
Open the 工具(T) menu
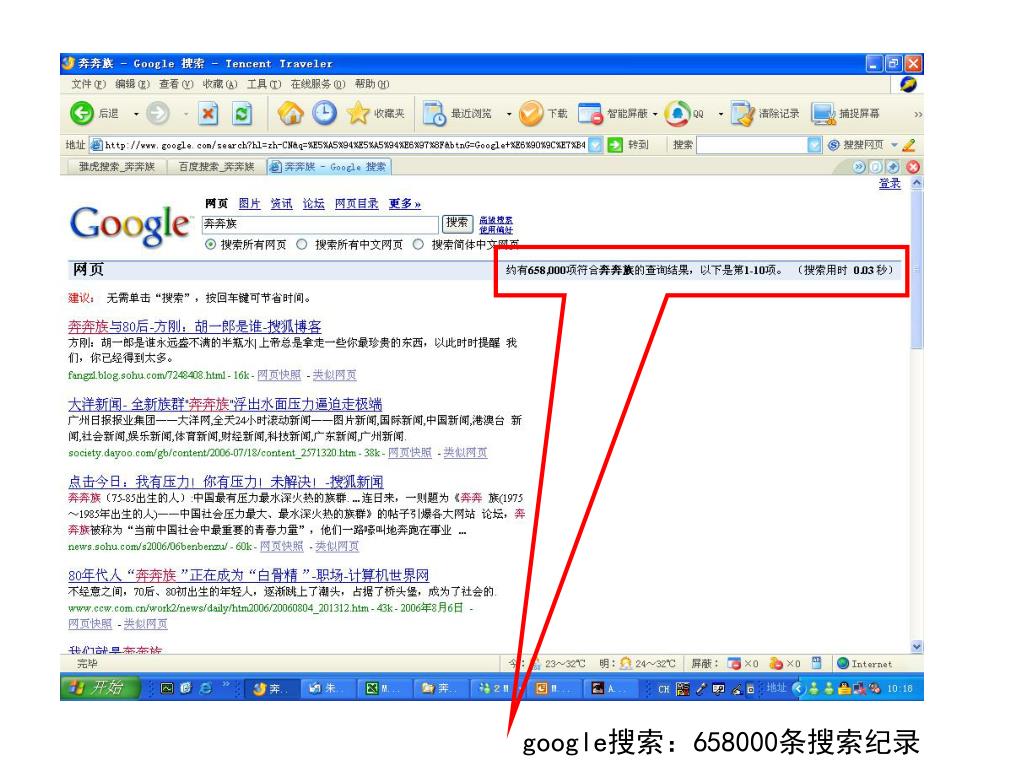[264, 84]
